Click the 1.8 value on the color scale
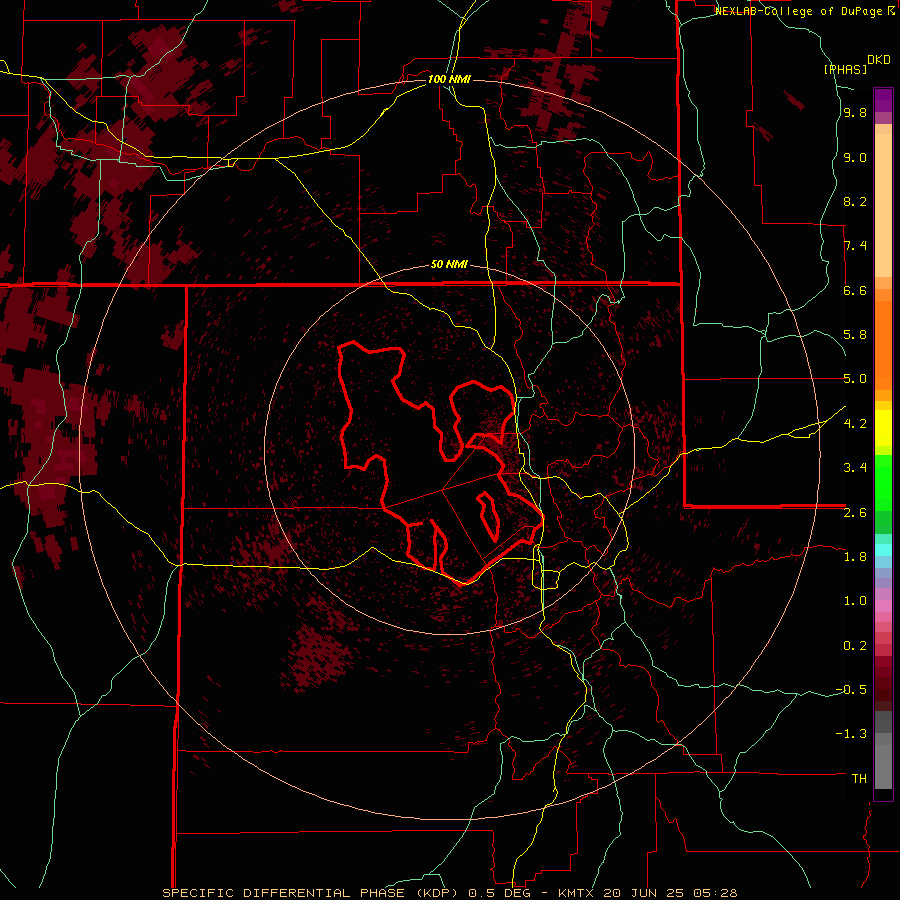This screenshot has width=900, height=900. coord(855,557)
